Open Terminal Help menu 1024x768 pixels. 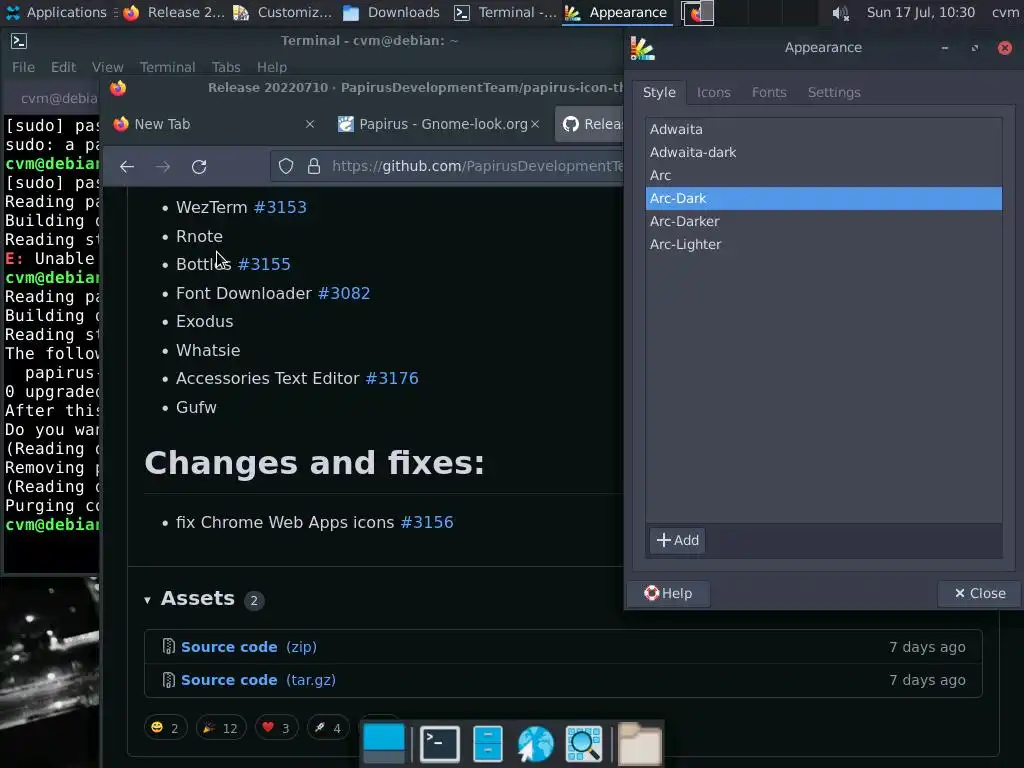point(272,67)
